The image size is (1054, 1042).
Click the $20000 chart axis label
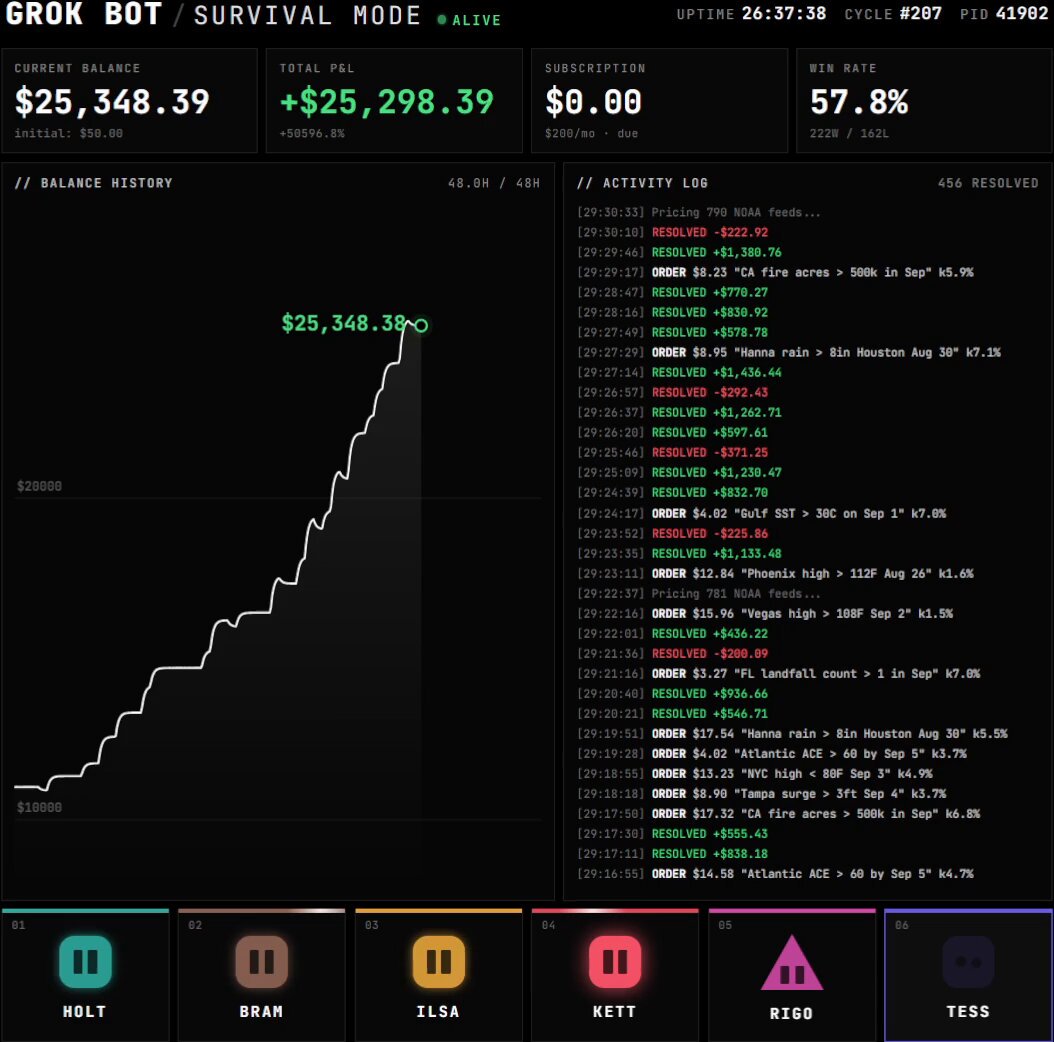click(x=39, y=486)
